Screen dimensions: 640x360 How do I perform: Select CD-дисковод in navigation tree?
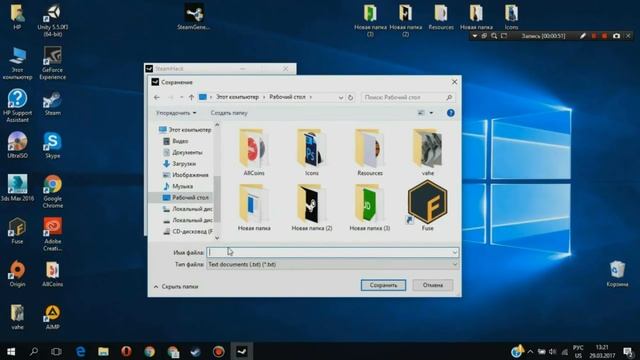188,231
